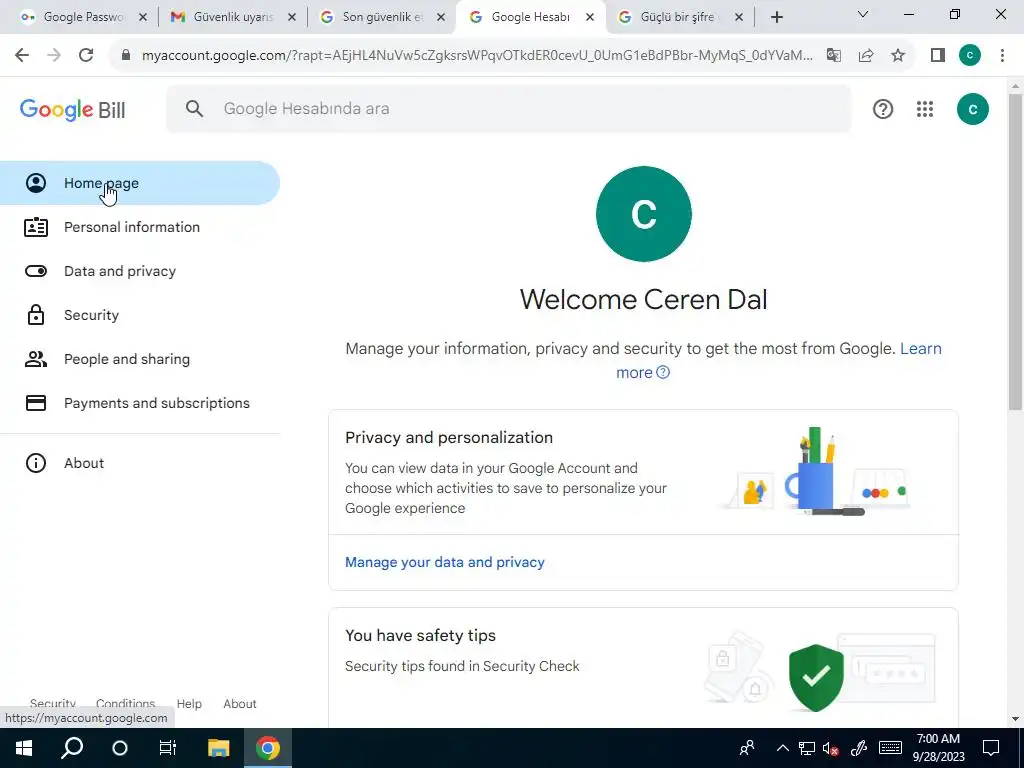Open People and sharing in sidebar
The image size is (1024, 768).
pyautogui.click(x=140, y=359)
